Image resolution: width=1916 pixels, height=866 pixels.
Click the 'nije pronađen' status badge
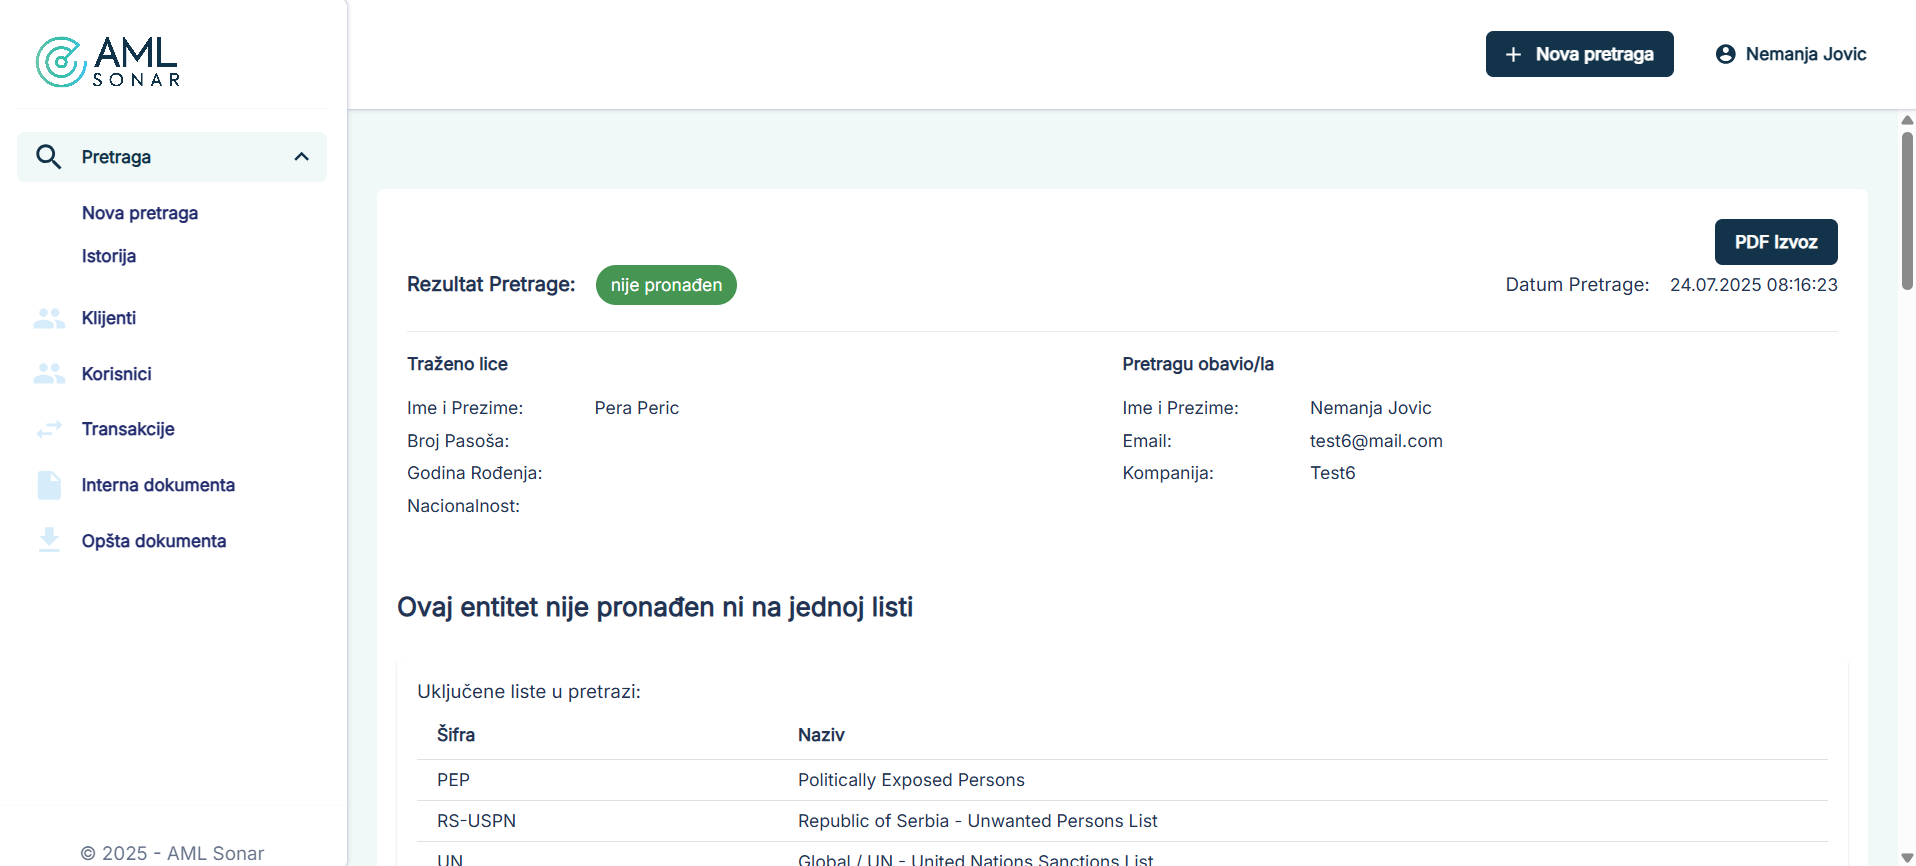(666, 285)
